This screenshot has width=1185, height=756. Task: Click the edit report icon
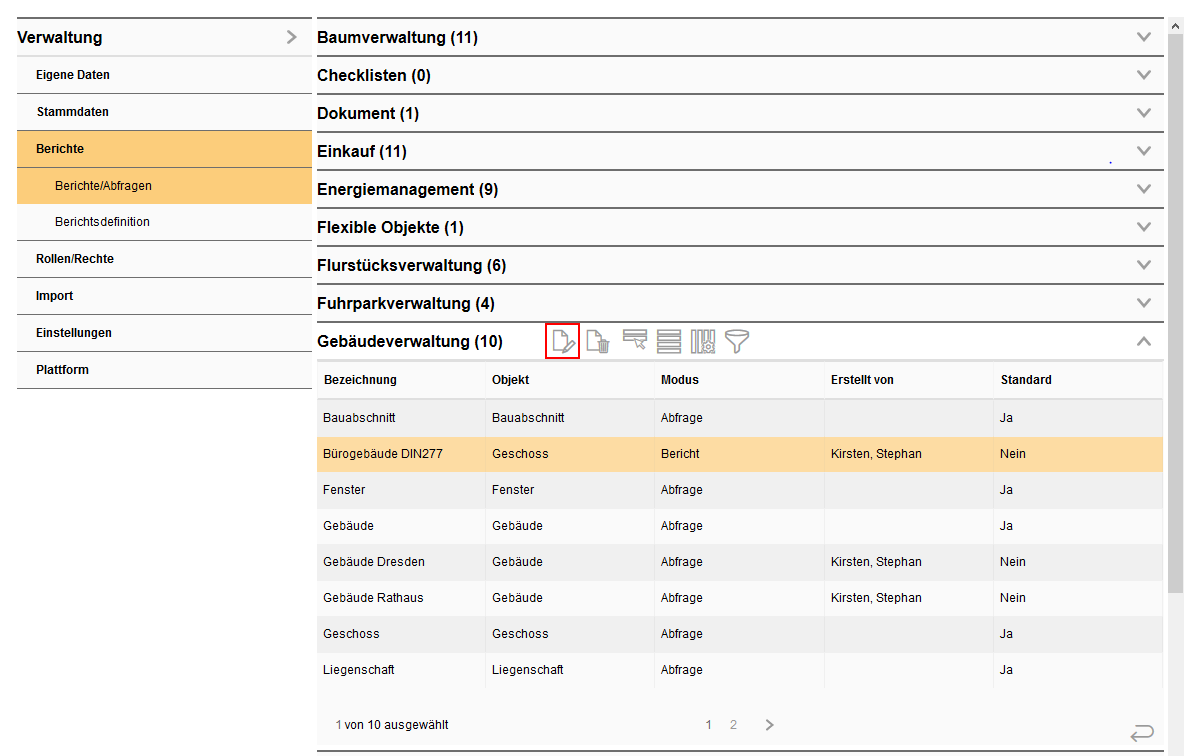(x=563, y=342)
